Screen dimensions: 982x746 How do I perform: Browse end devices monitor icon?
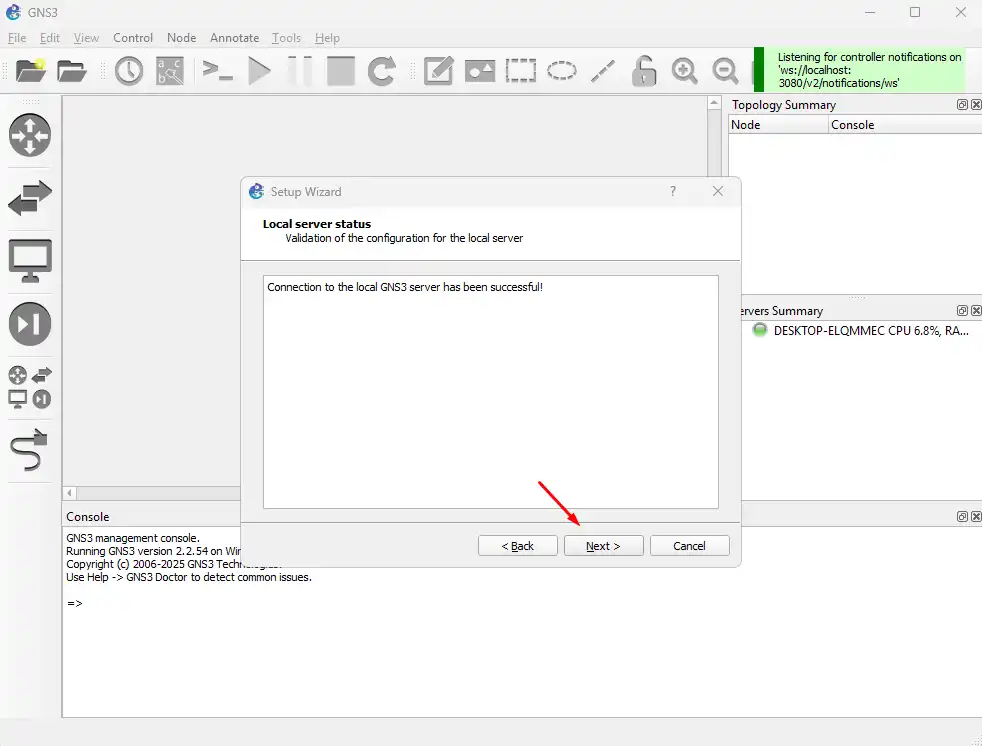(30, 261)
